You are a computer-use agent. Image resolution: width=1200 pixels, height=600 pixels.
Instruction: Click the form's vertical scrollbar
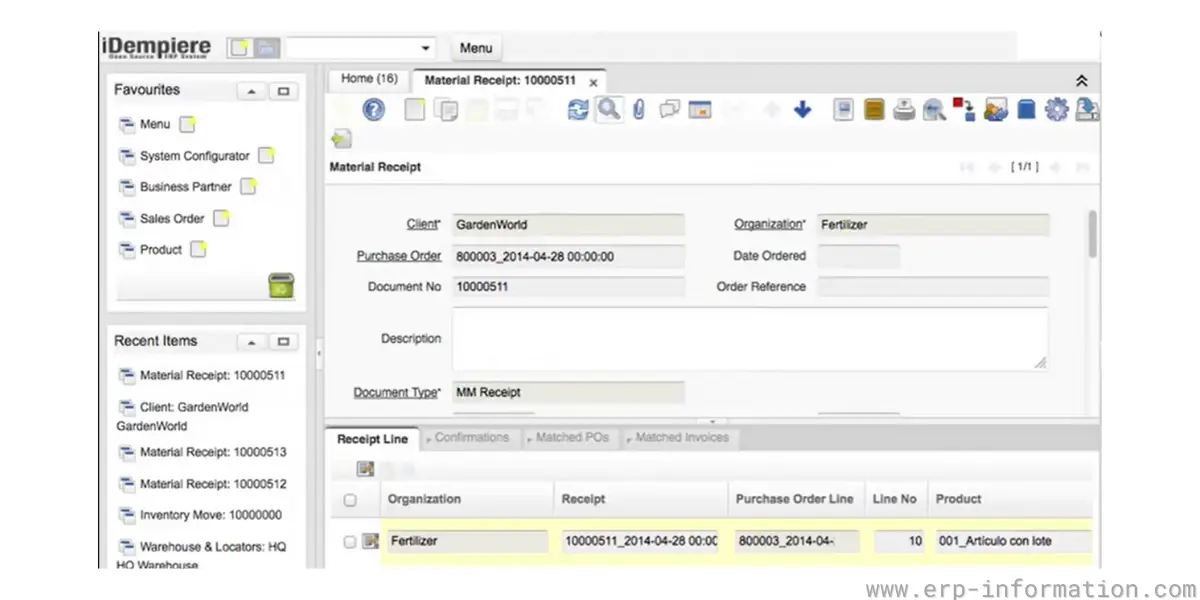tap(1092, 235)
